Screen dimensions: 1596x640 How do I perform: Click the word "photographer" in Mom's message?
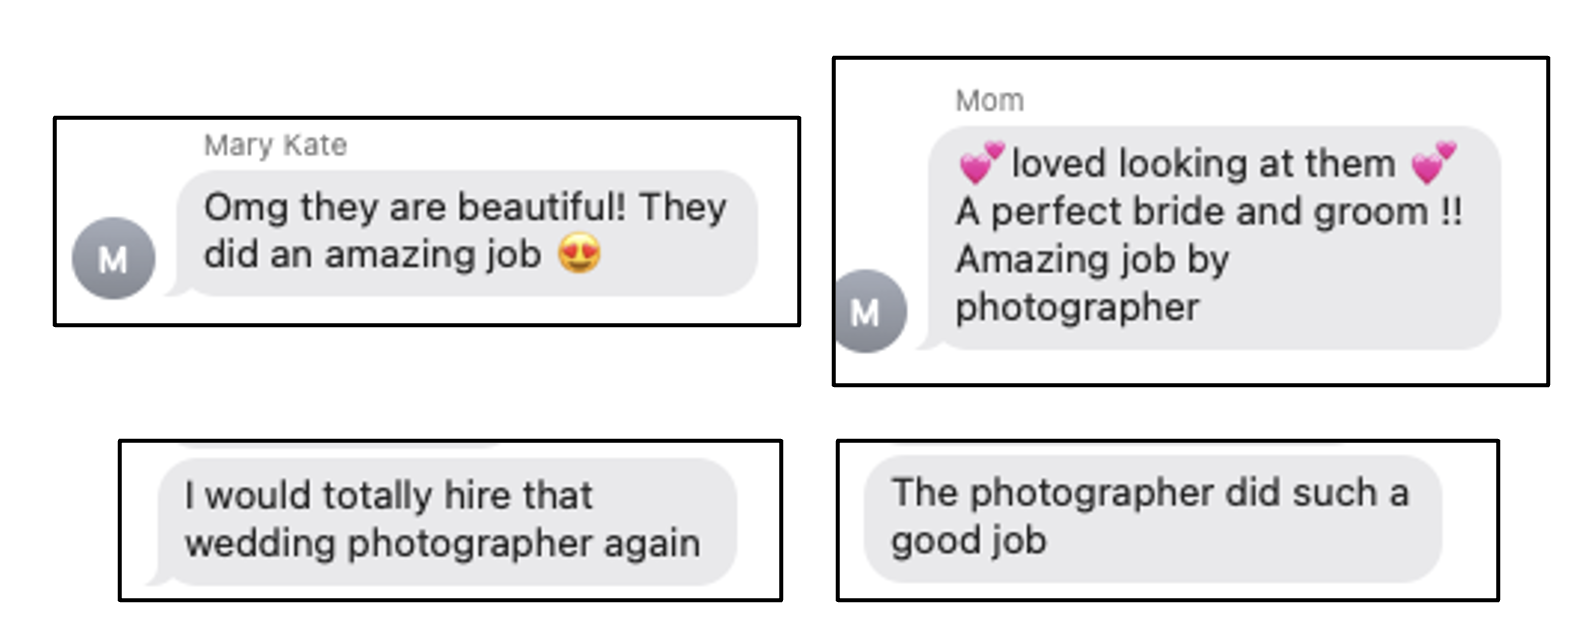tap(1077, 307)
